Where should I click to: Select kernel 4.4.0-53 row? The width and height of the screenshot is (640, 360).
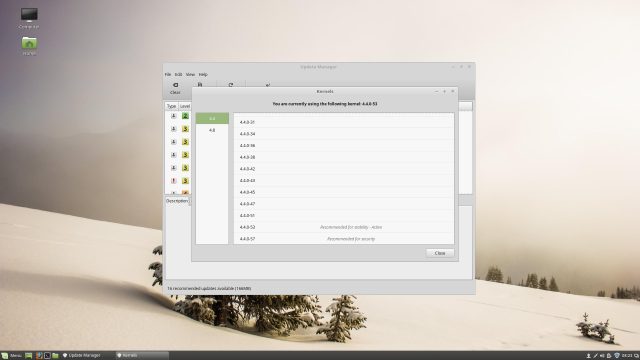coord(344,227)
